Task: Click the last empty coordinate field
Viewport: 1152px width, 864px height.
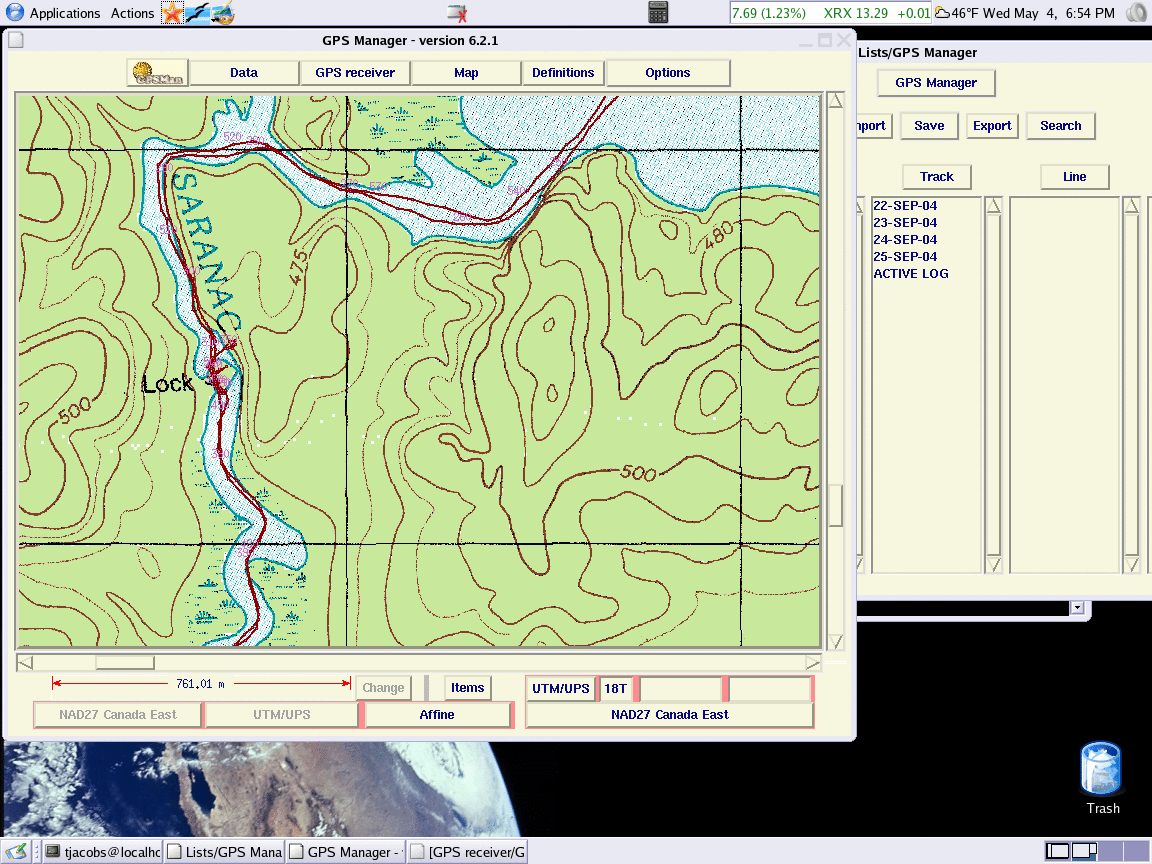Action: click(x=769, y=688)
